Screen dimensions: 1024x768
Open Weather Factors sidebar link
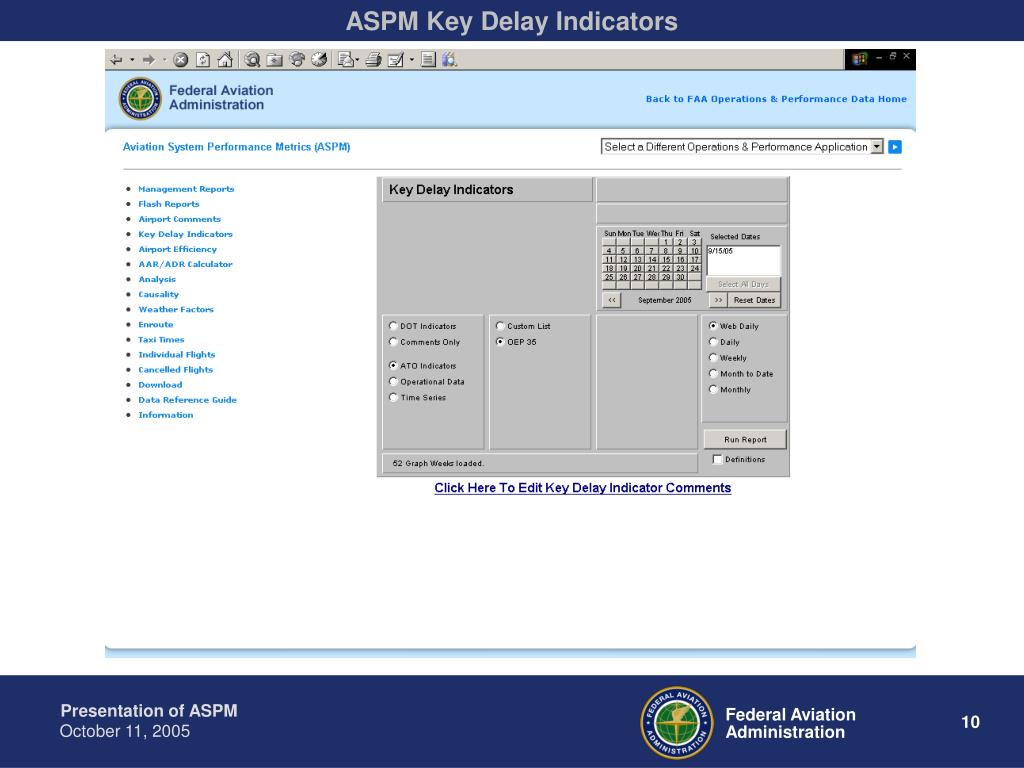pos(176,309)
